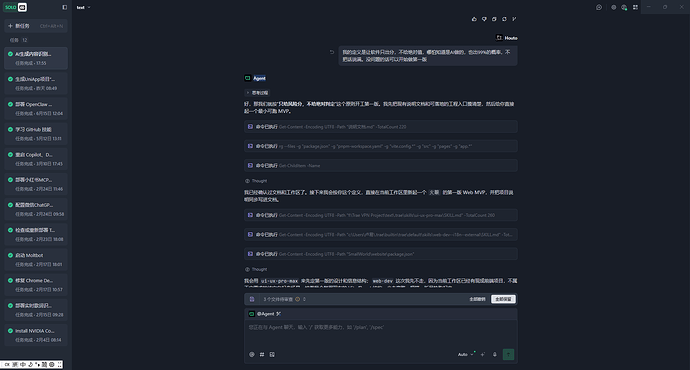This screenshot has height=370, width=690.
Task: Click the microphone voice input icon
Action: coord(495,355)
